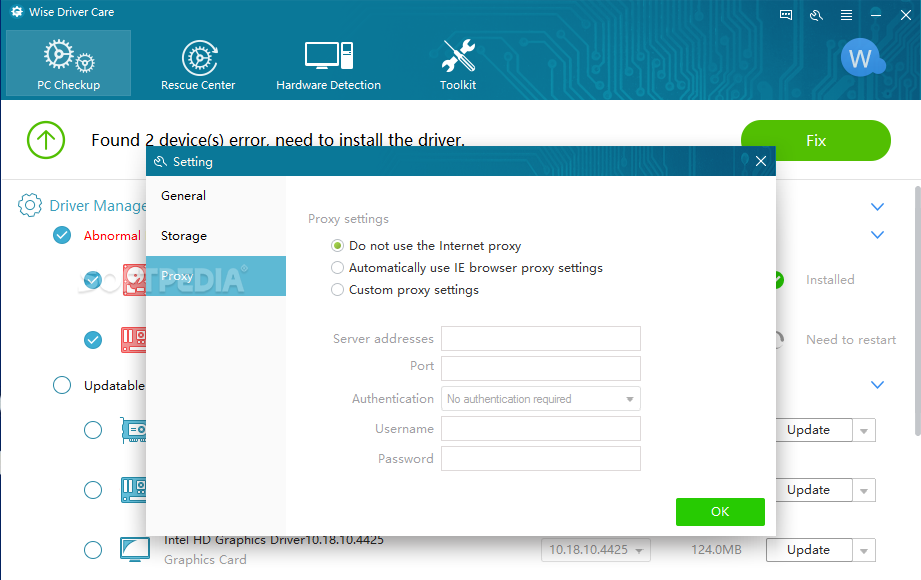Image resolution: width=921 pixels, height=580 pixels.
Task: Click the Port input field
Action: point(541,368)
